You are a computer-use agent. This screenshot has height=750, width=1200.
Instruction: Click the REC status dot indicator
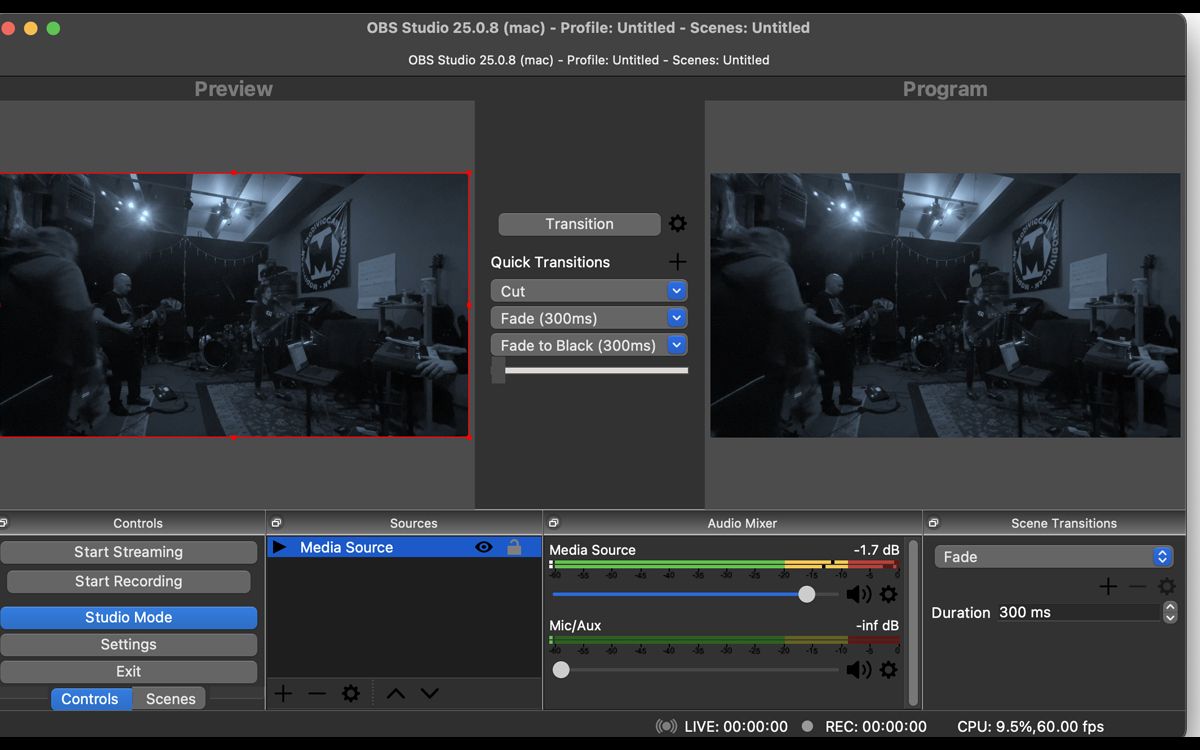[x=807, y=727]
